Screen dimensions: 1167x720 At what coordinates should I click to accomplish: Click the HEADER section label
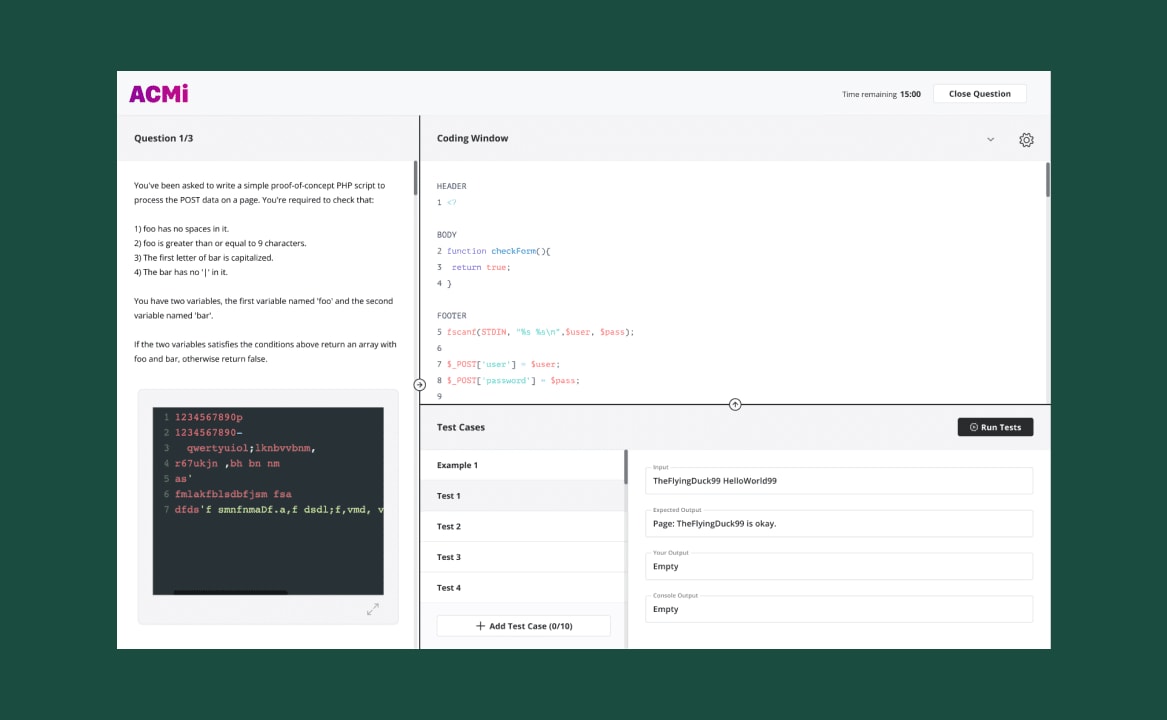452,186
